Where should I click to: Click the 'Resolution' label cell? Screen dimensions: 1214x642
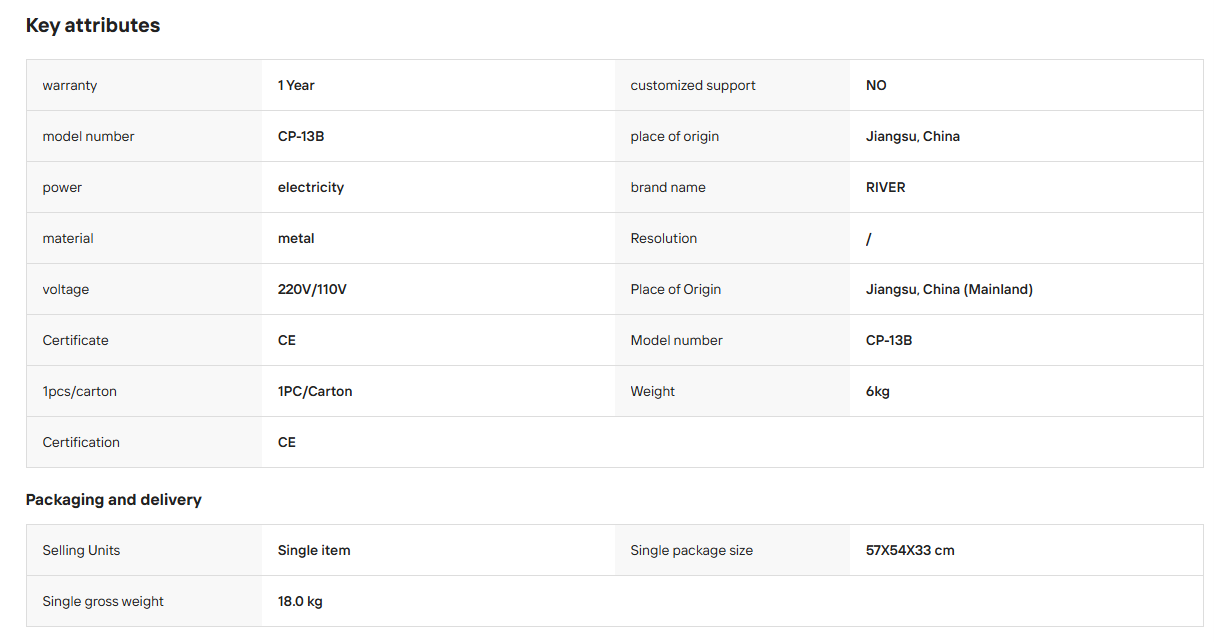pyautogui.click(x=732, y=238)
